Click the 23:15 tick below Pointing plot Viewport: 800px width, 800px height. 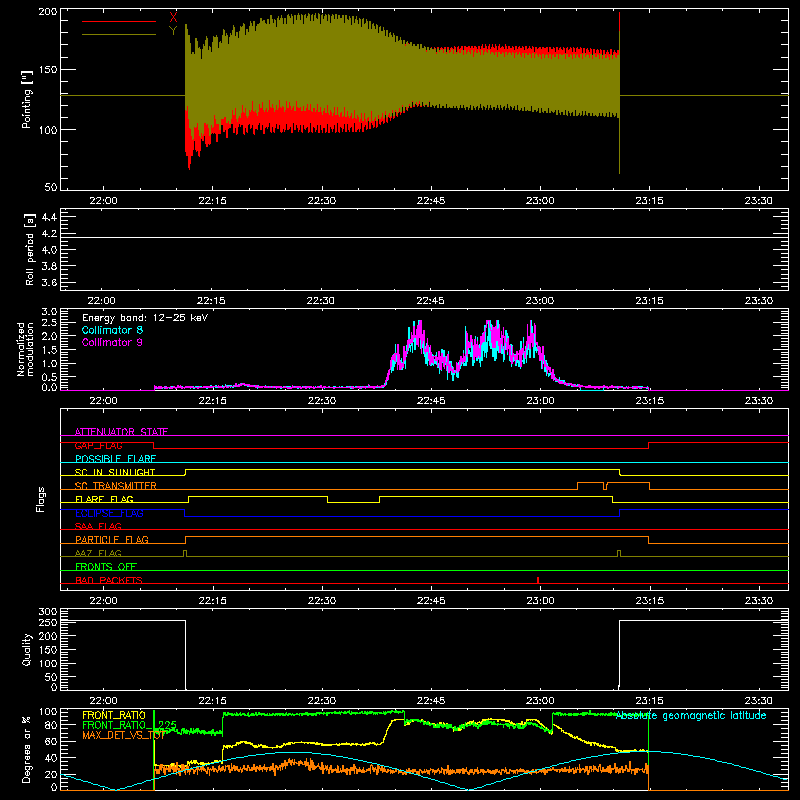click(649, 201)
